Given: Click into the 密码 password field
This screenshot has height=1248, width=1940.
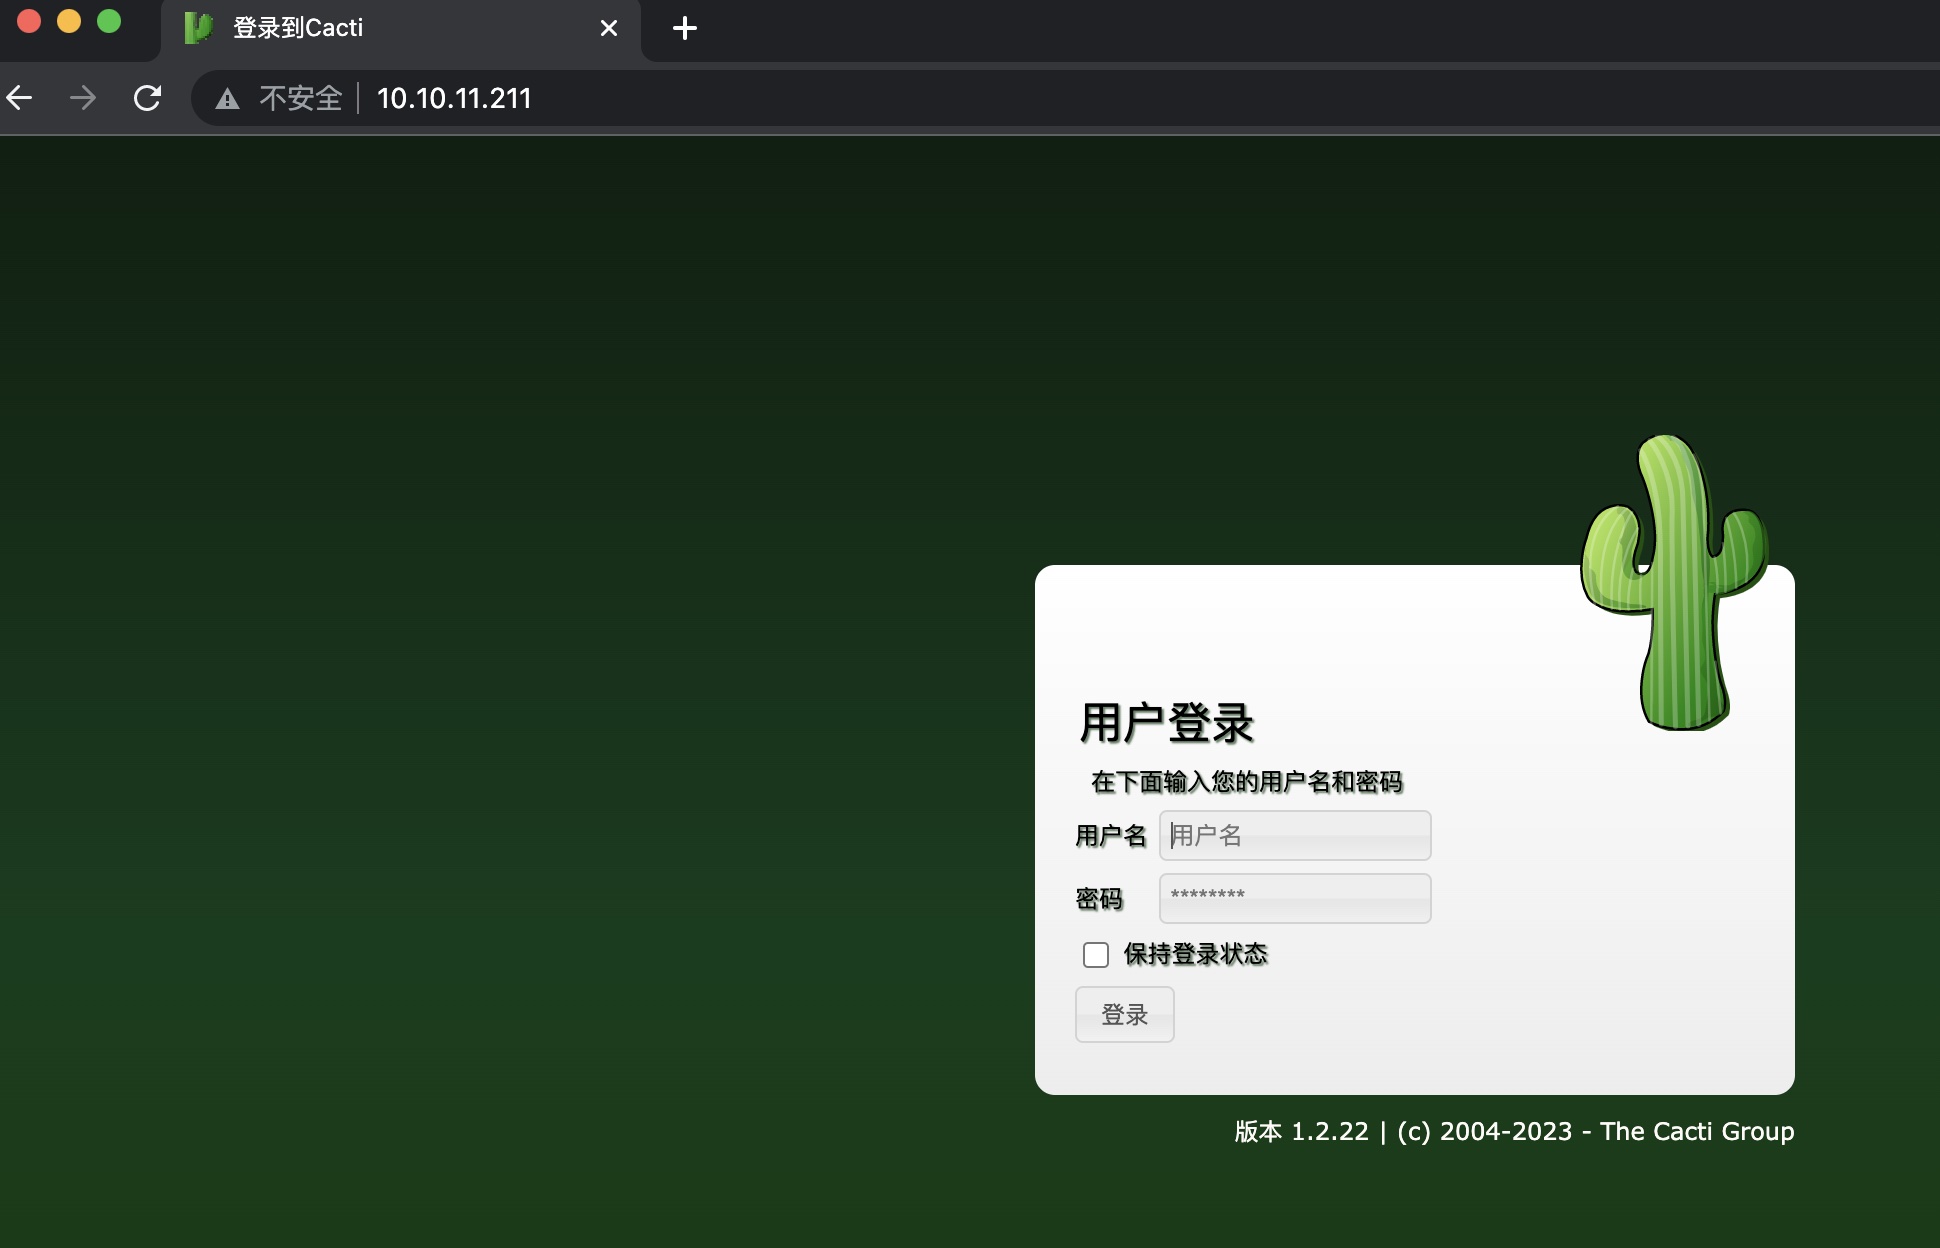Looking at the screenshot, I should pos(1295,898).
